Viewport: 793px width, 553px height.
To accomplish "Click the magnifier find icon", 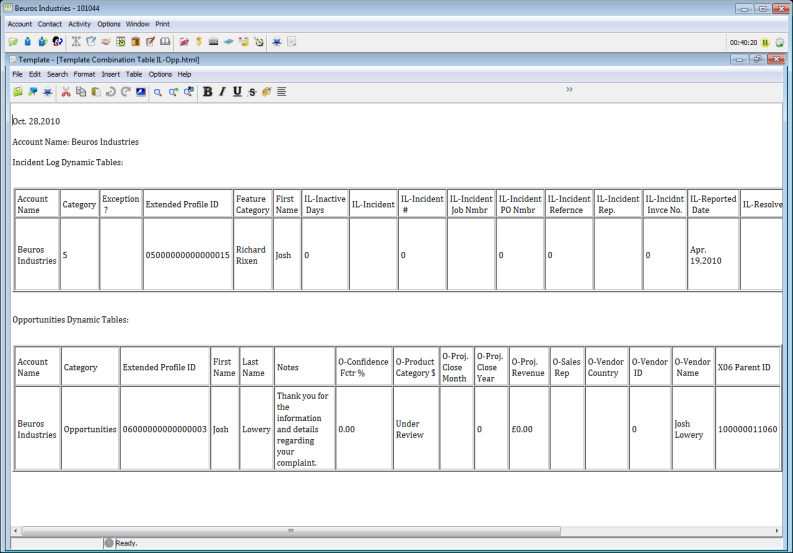I will (x=158, y=92).
